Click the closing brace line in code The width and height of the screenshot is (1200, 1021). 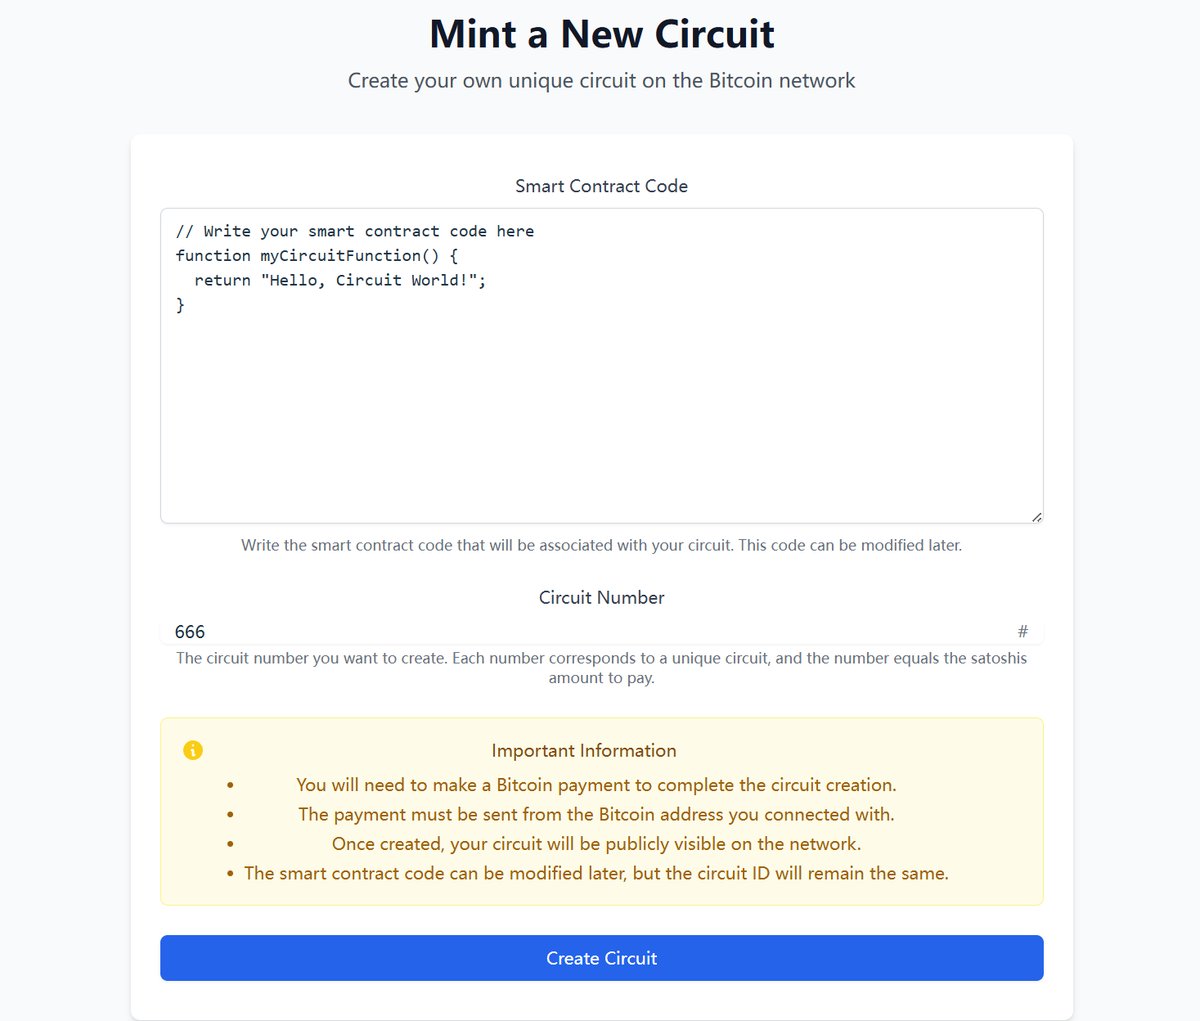click(181, 305)
